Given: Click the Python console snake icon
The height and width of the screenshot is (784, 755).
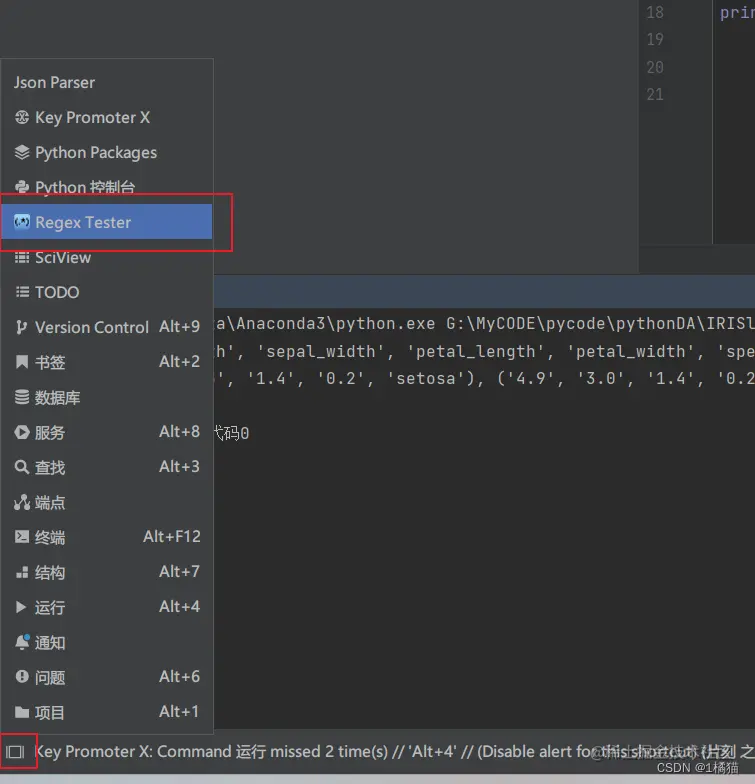Looking at the screenshot, I should pos(22,187).
